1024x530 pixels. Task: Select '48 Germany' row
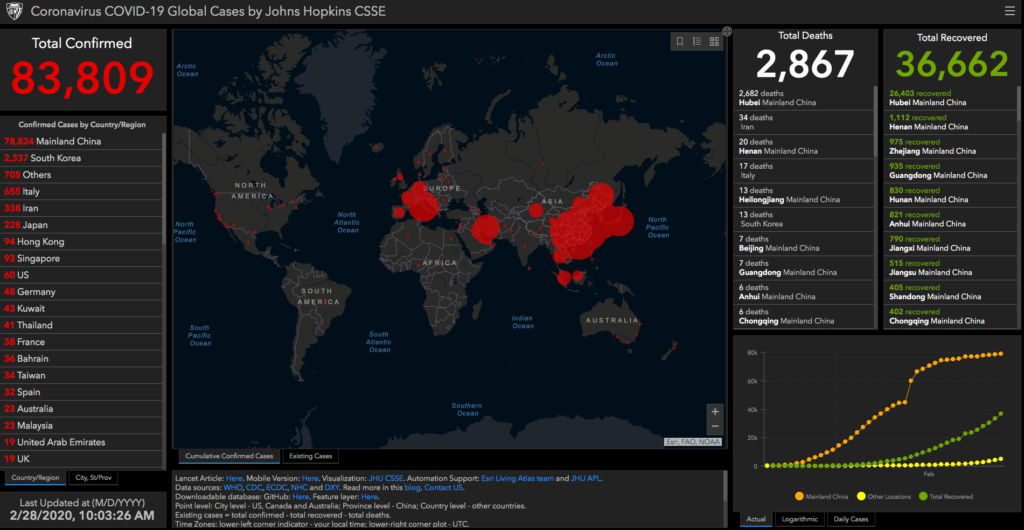coord(82,292)
